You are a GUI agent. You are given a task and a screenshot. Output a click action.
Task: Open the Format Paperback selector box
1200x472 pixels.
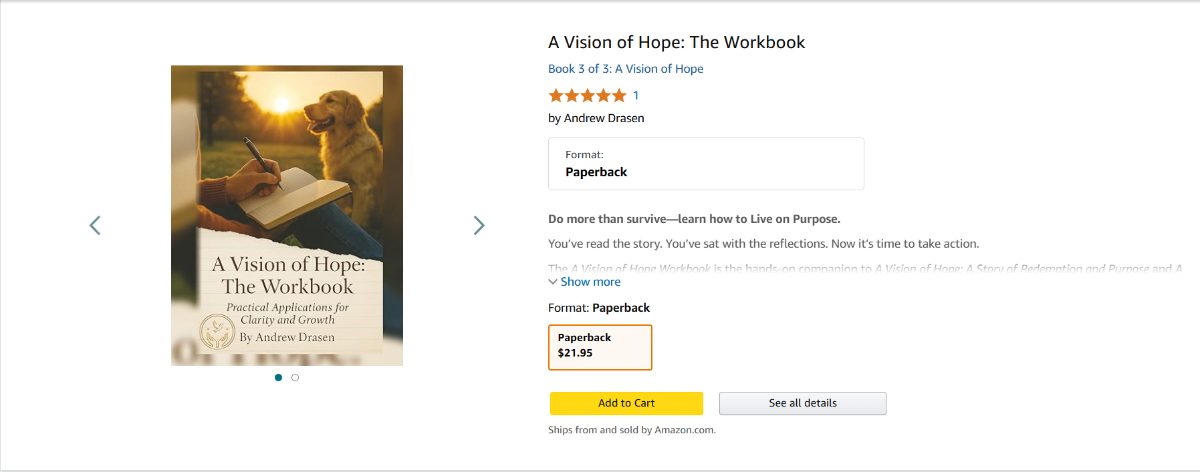click(x=705, y=163)
